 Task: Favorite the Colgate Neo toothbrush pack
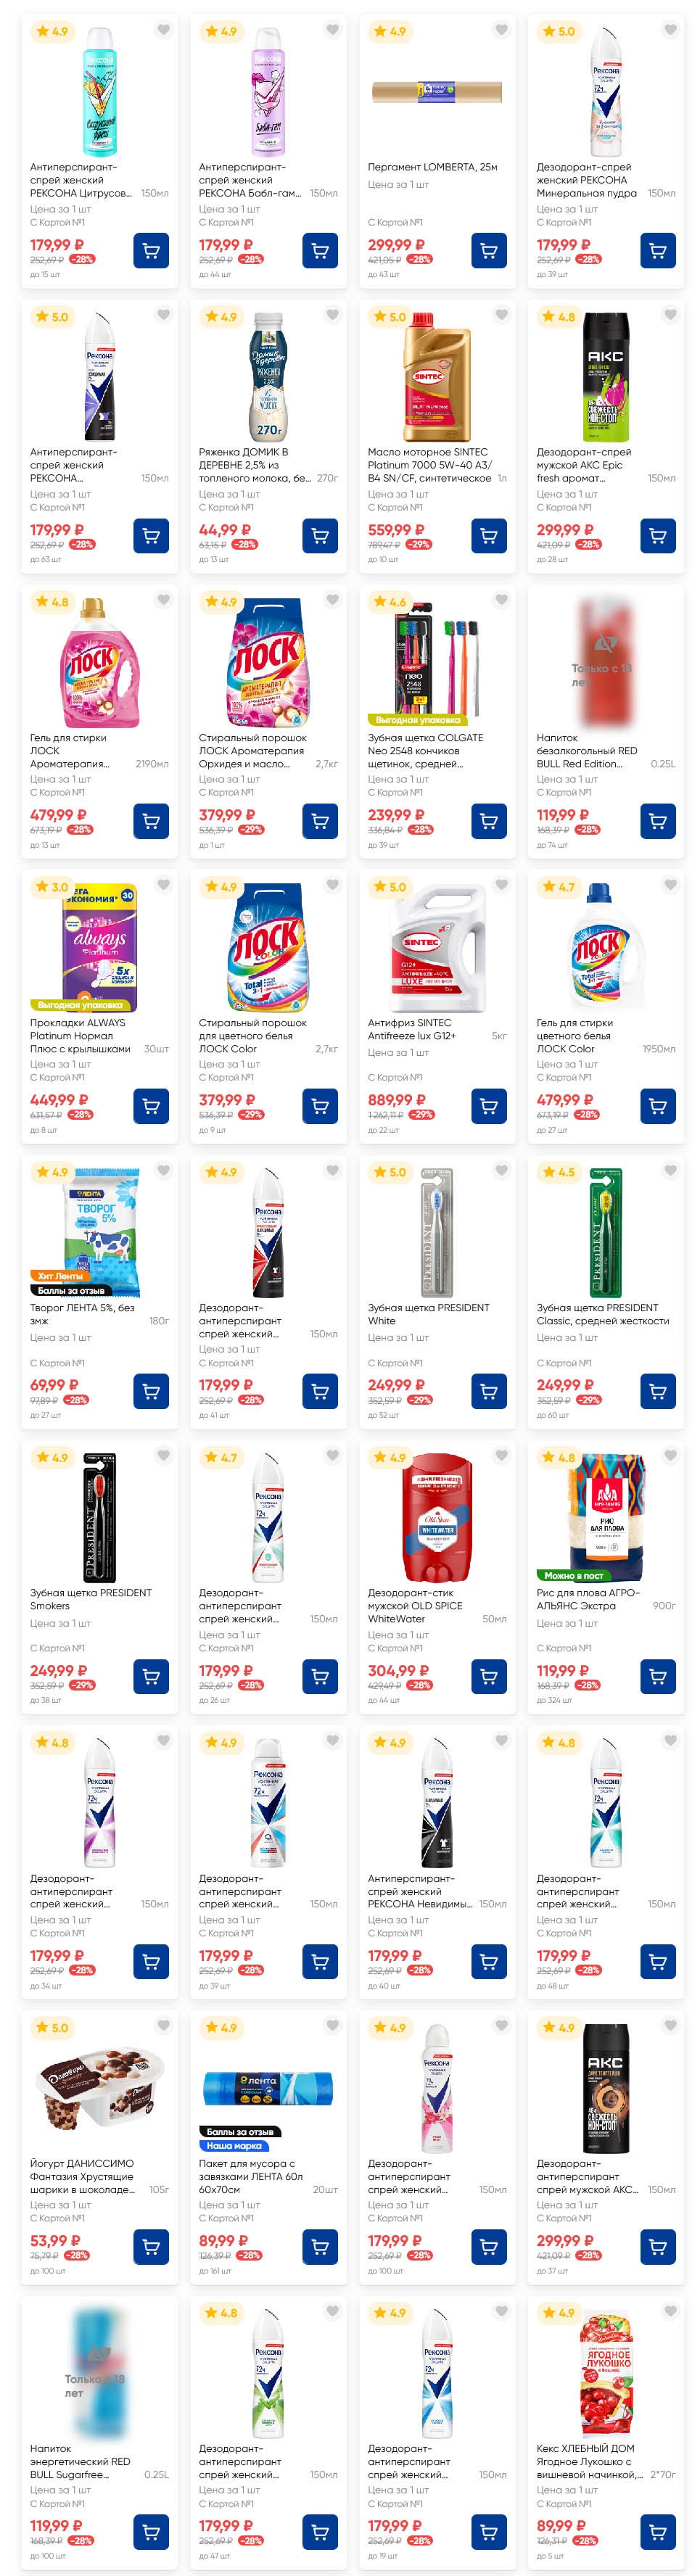pos(501,600)
